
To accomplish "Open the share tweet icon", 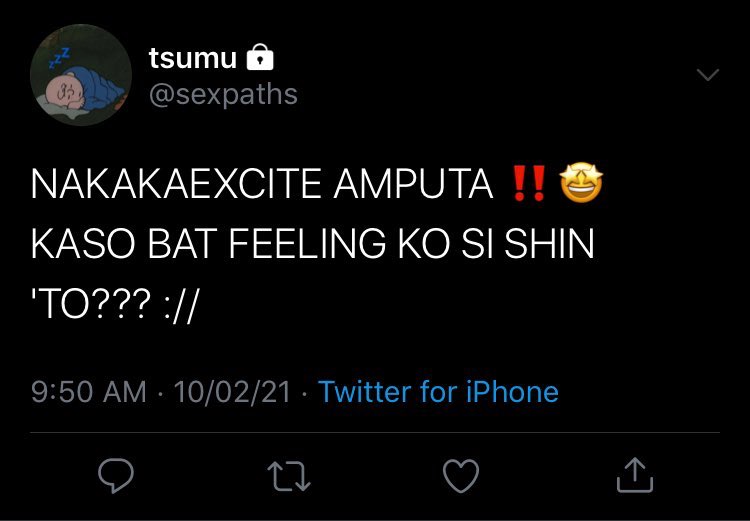I will (635, 475).
